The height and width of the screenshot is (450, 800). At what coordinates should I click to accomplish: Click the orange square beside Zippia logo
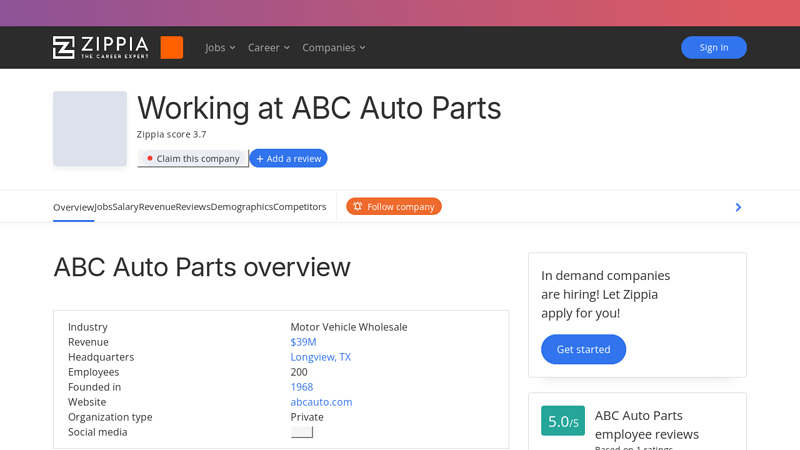(171, 47)
